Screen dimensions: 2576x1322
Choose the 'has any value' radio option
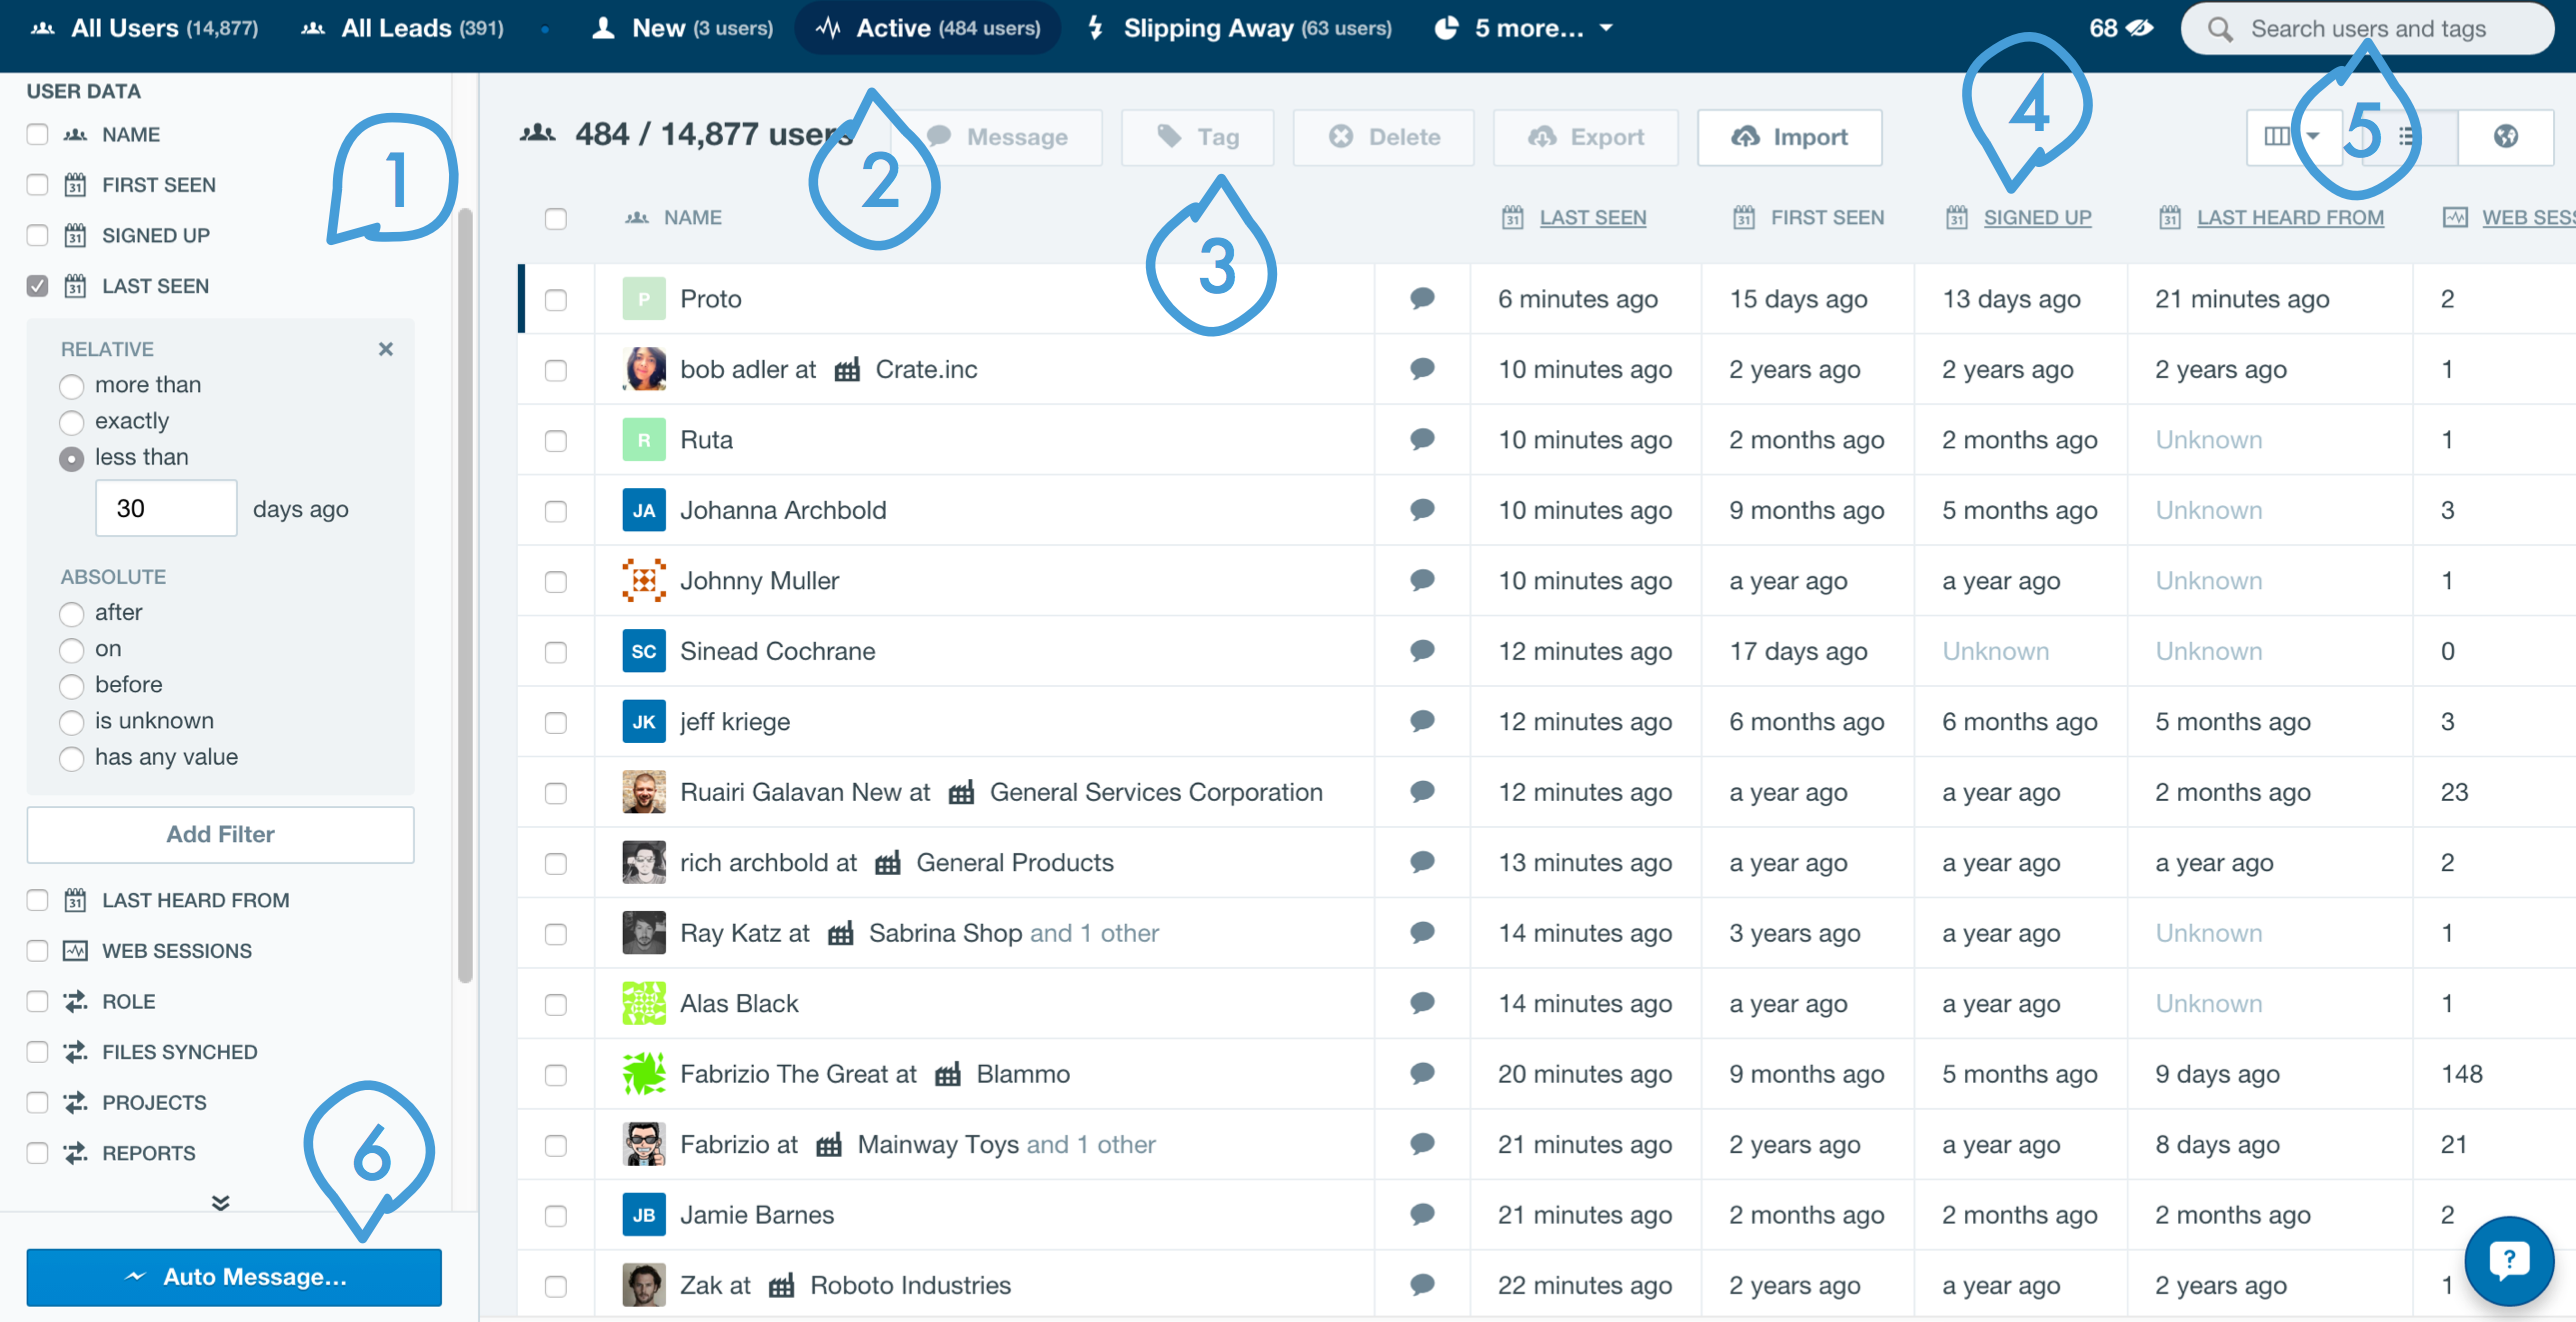pos(71,758)
